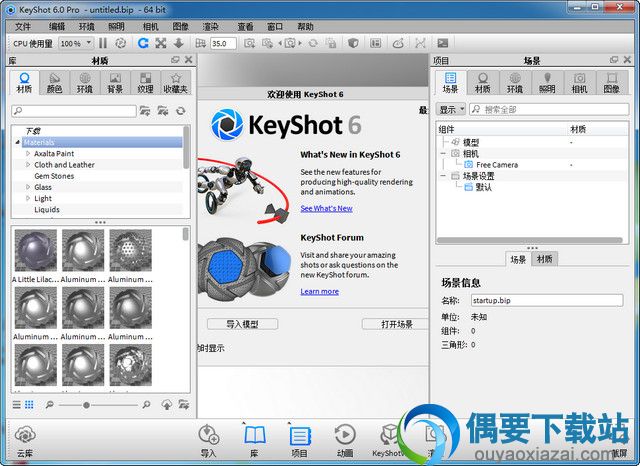Screen dimensions: 640x466
Task: Click the zoom-out magnifier beside thumbnail slider
Action: tap(49, 404)
